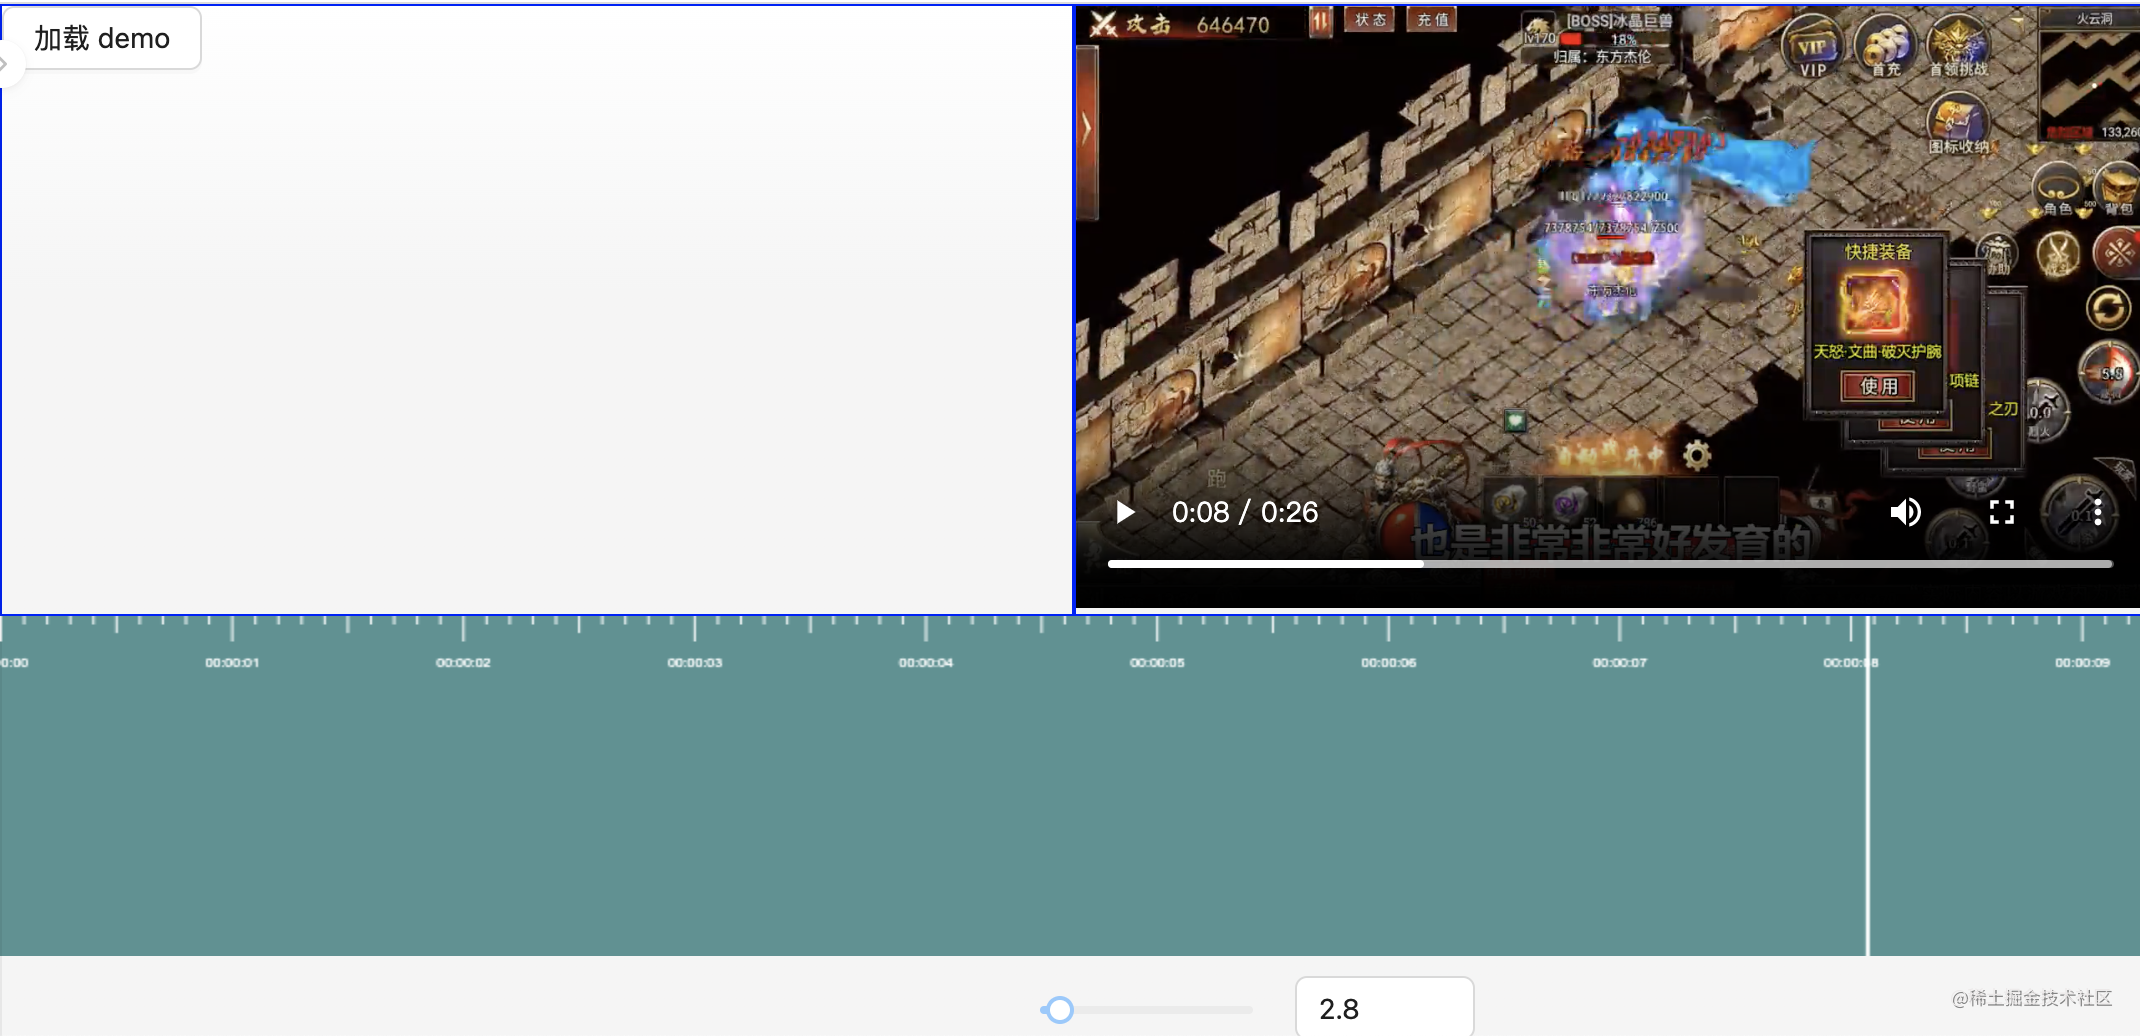This screenshot has height=1036, width=2140.
Task: Click the 00:00:02 timeline label
Action: click(463, 663)
